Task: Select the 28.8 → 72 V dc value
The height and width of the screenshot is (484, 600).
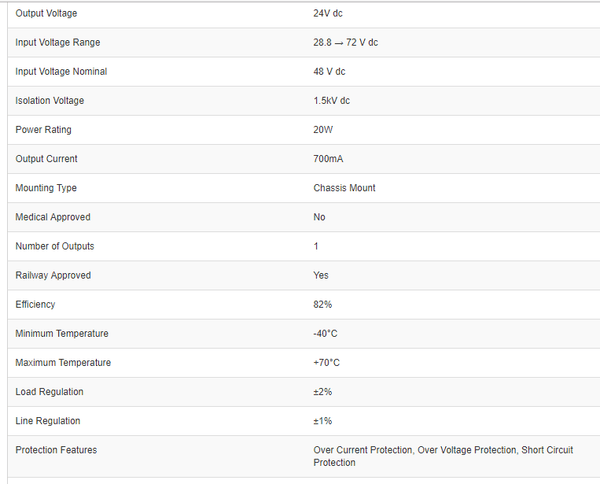Action: pyautogui.click(x=345, y=42)
